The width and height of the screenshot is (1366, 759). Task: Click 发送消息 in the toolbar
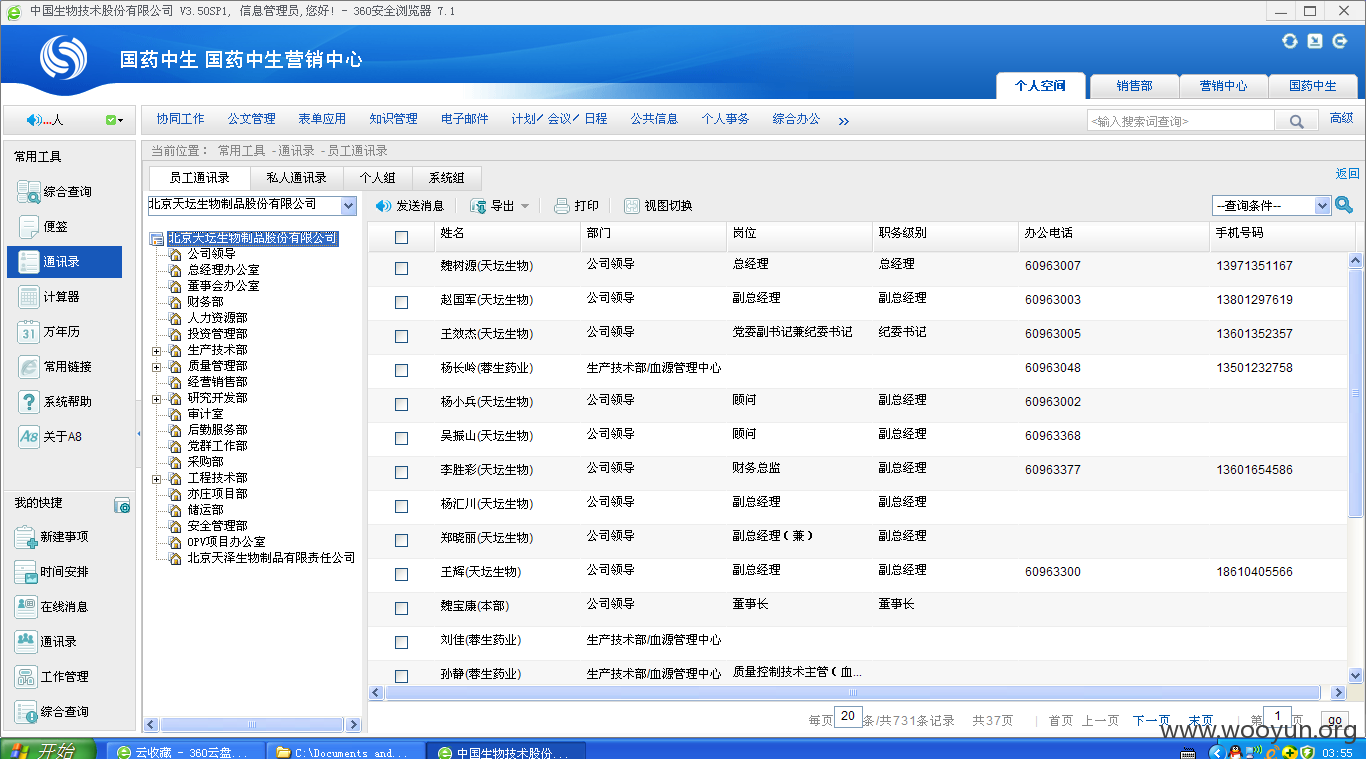click(410, 206)
